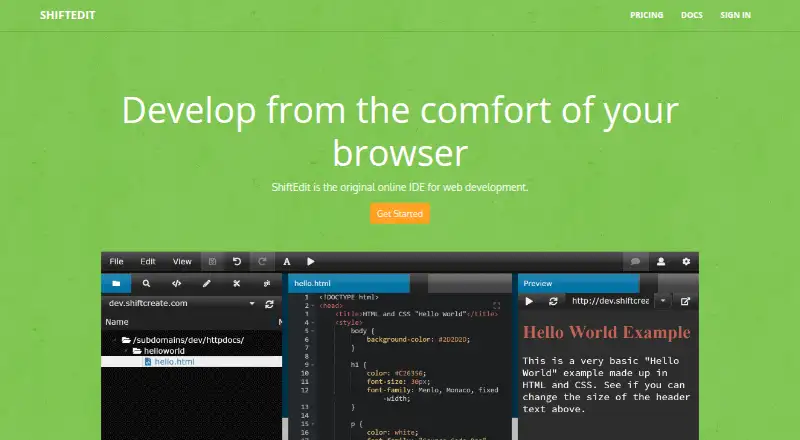Click the color: #C26356 code line
This screenshot has width=800, height=440.
click(396, 373)
